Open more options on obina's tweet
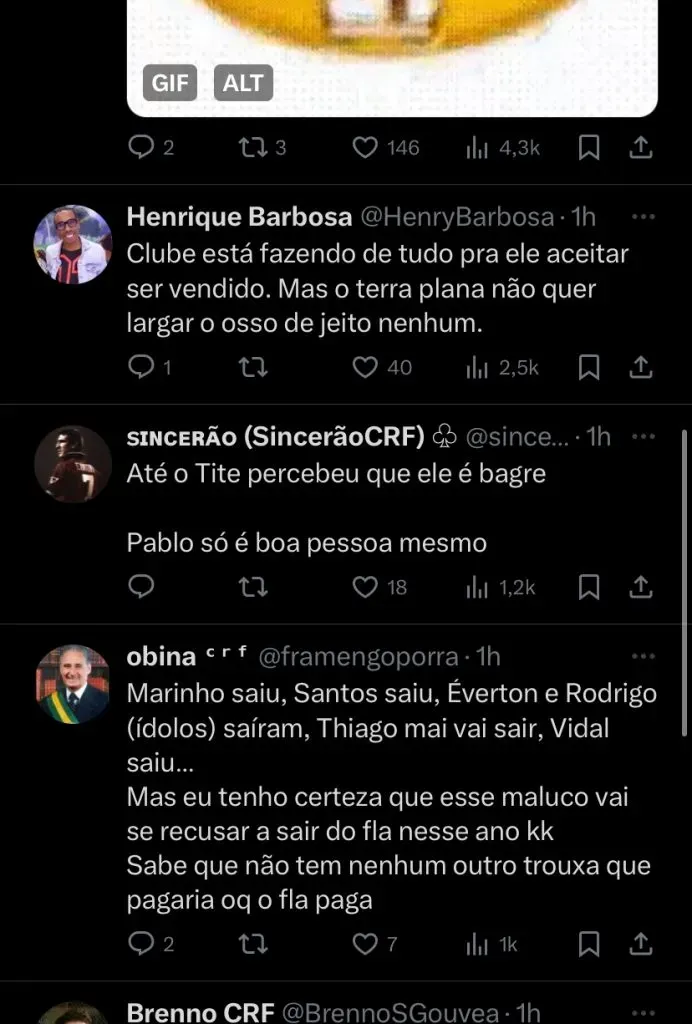This screenshot has height=1024, width=692. pyautogui.click(x=644, y=657)
